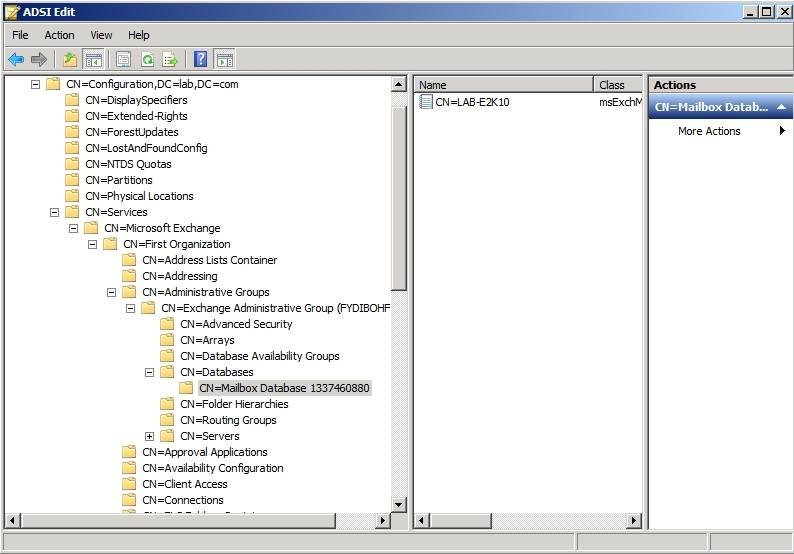This screenshot has height=554, width=794.
Task: Collapse the CN=Microsoft Exchange node
Action: coord(73,228)
